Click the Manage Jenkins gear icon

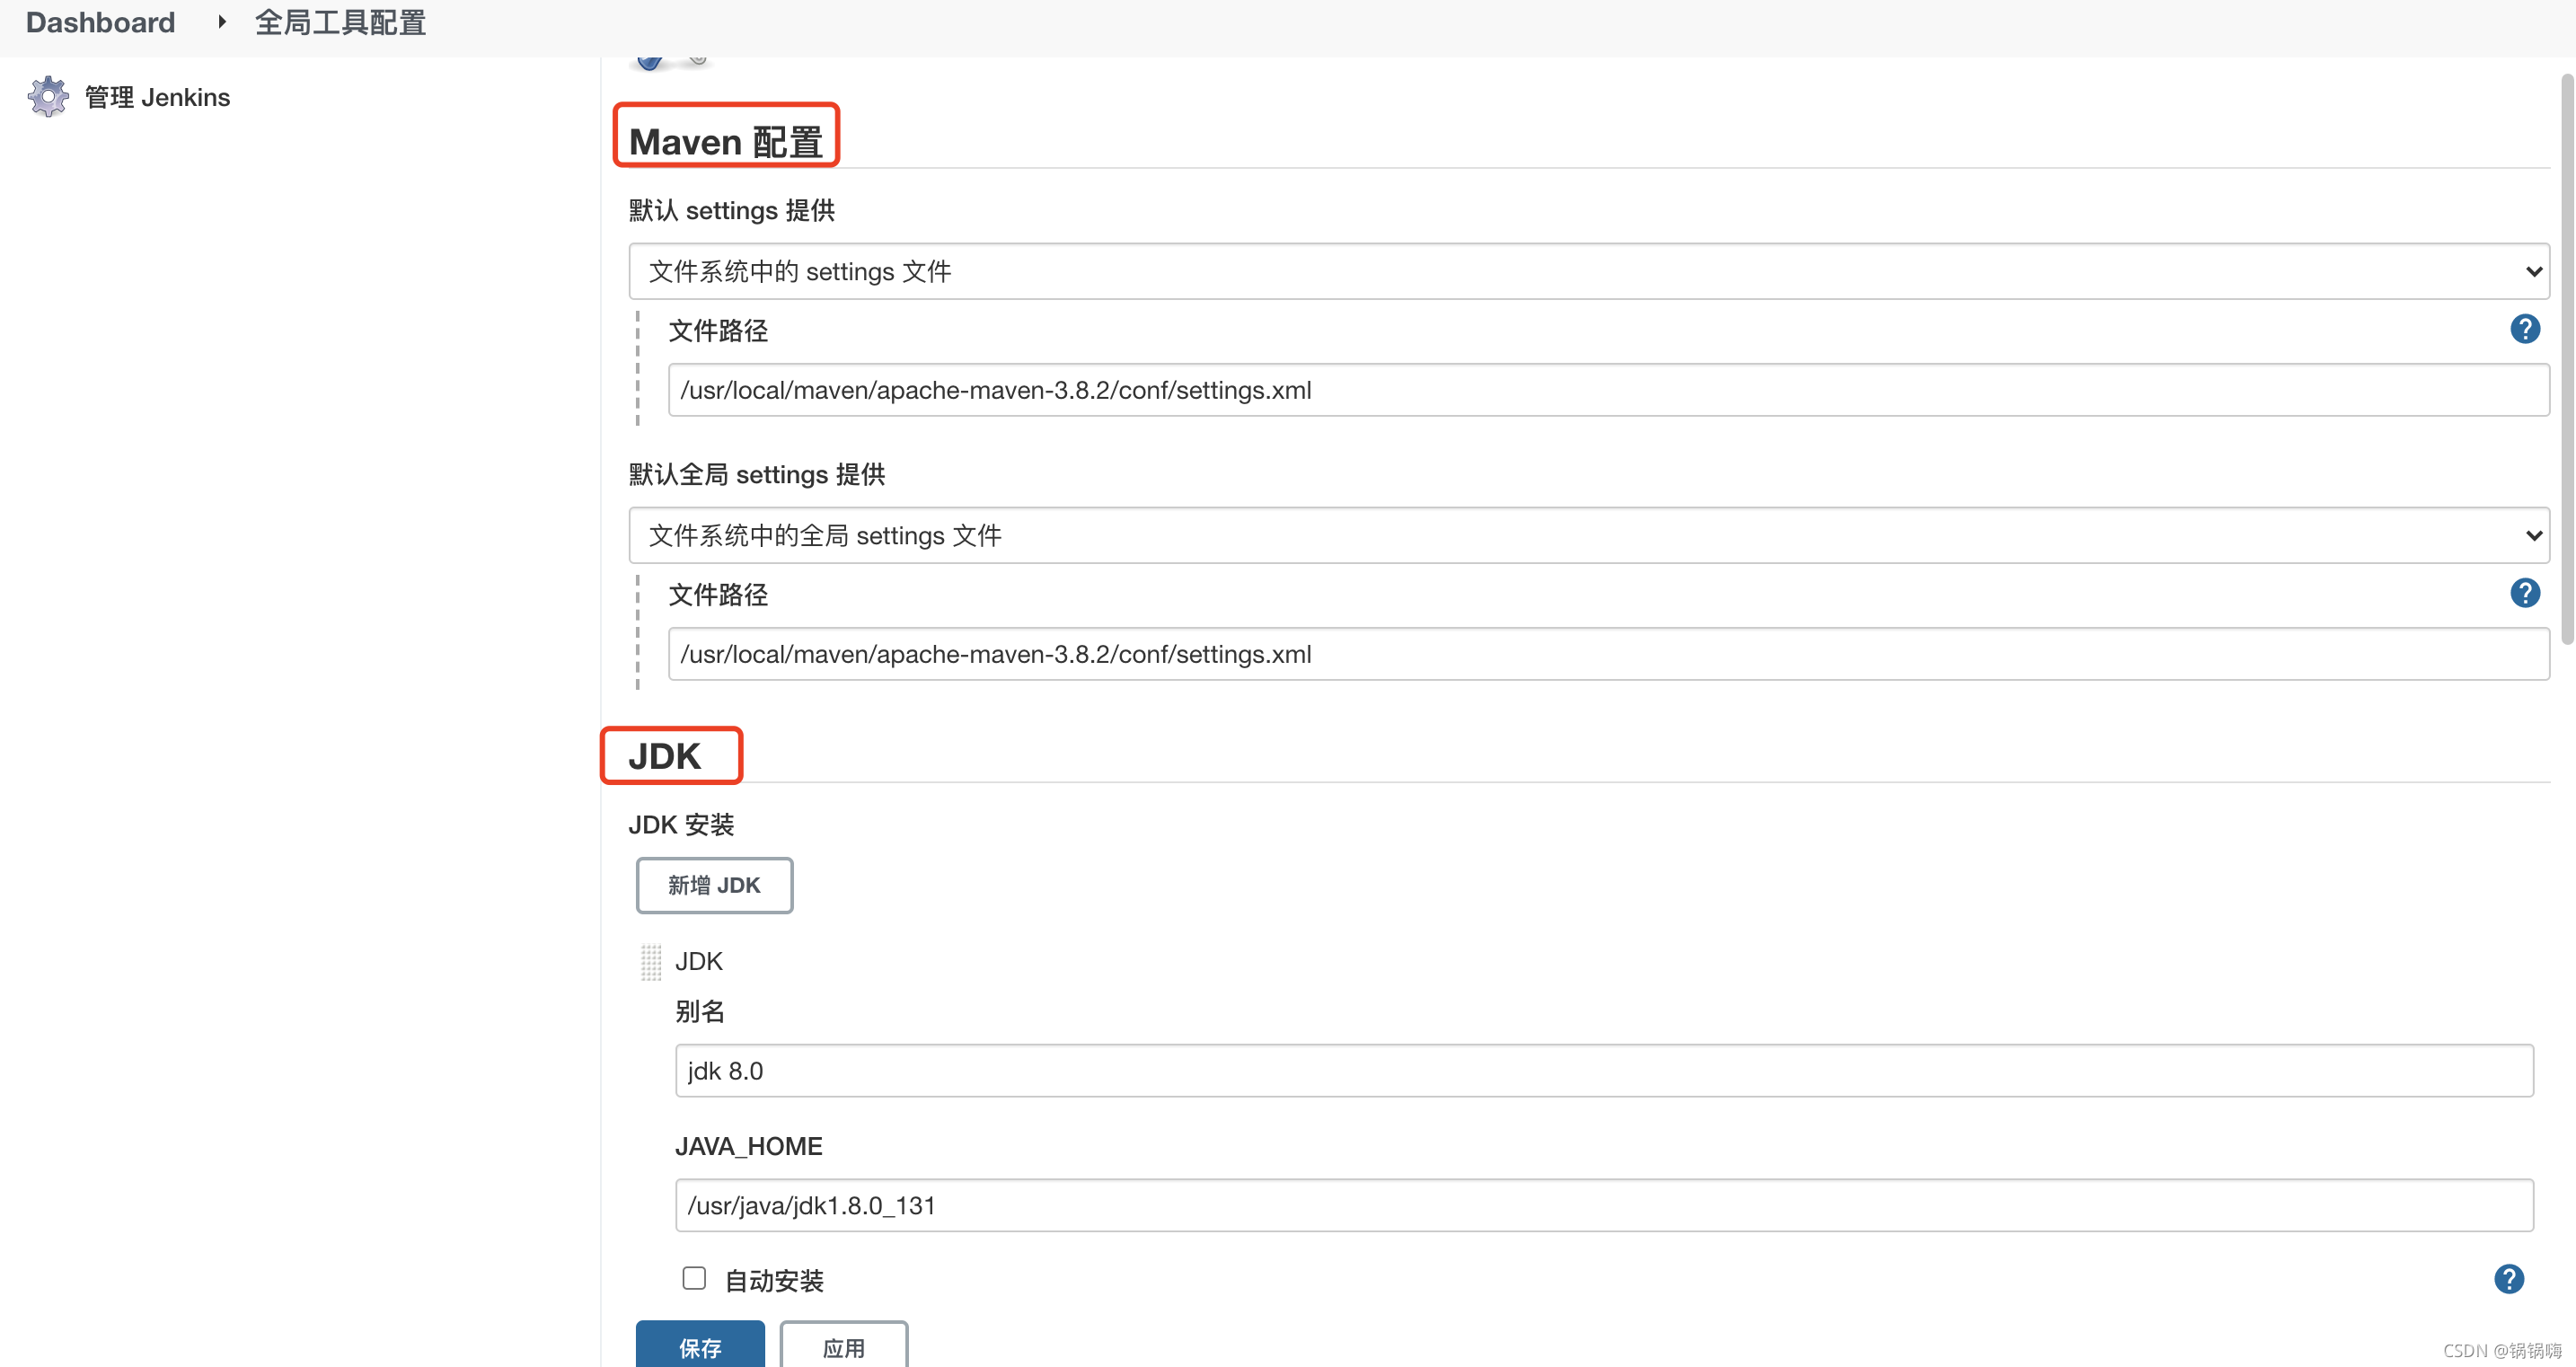pos(48,97)
